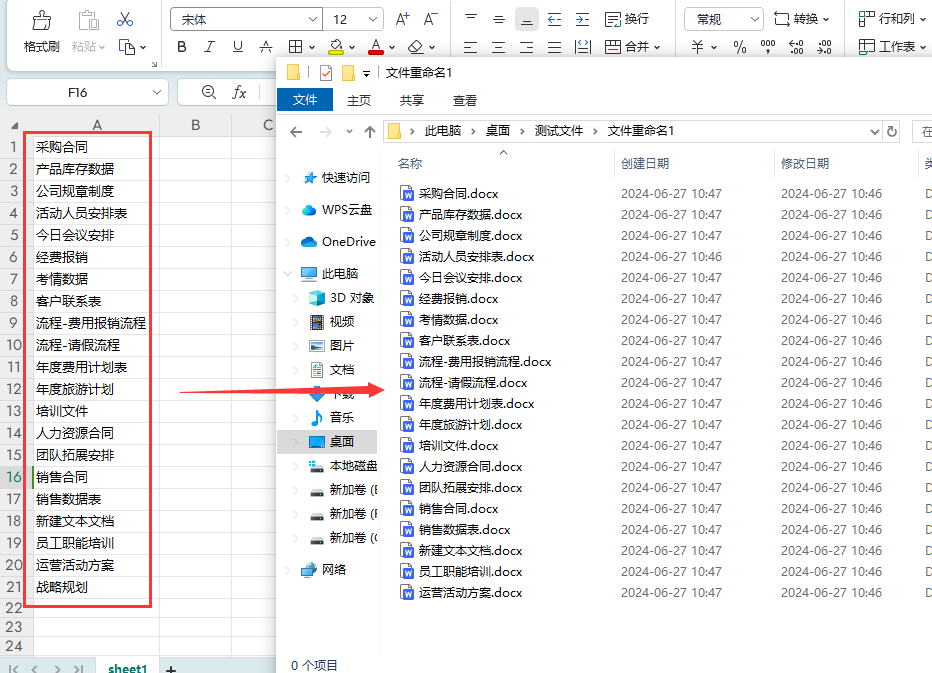932x673 pixels.
Task: Click the sheet1 worksheet tab
Action: point(127,668)
